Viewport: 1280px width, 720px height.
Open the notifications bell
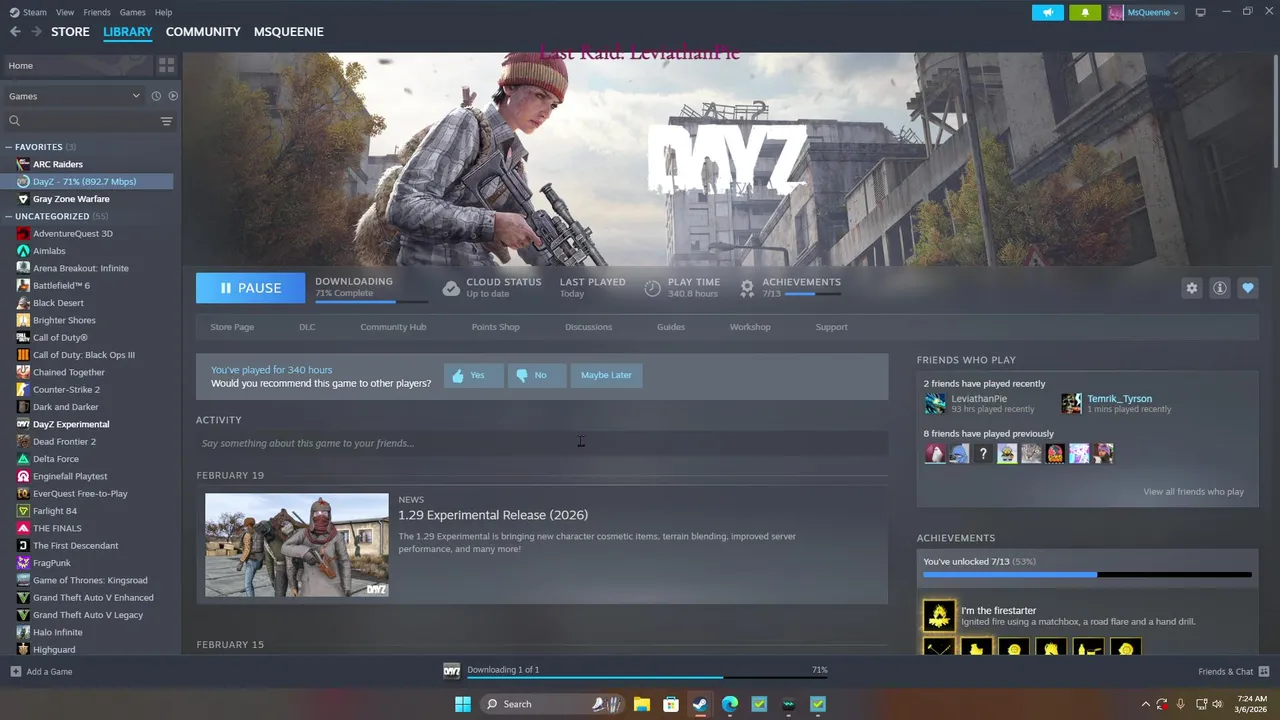click(x=1085, y=12)
